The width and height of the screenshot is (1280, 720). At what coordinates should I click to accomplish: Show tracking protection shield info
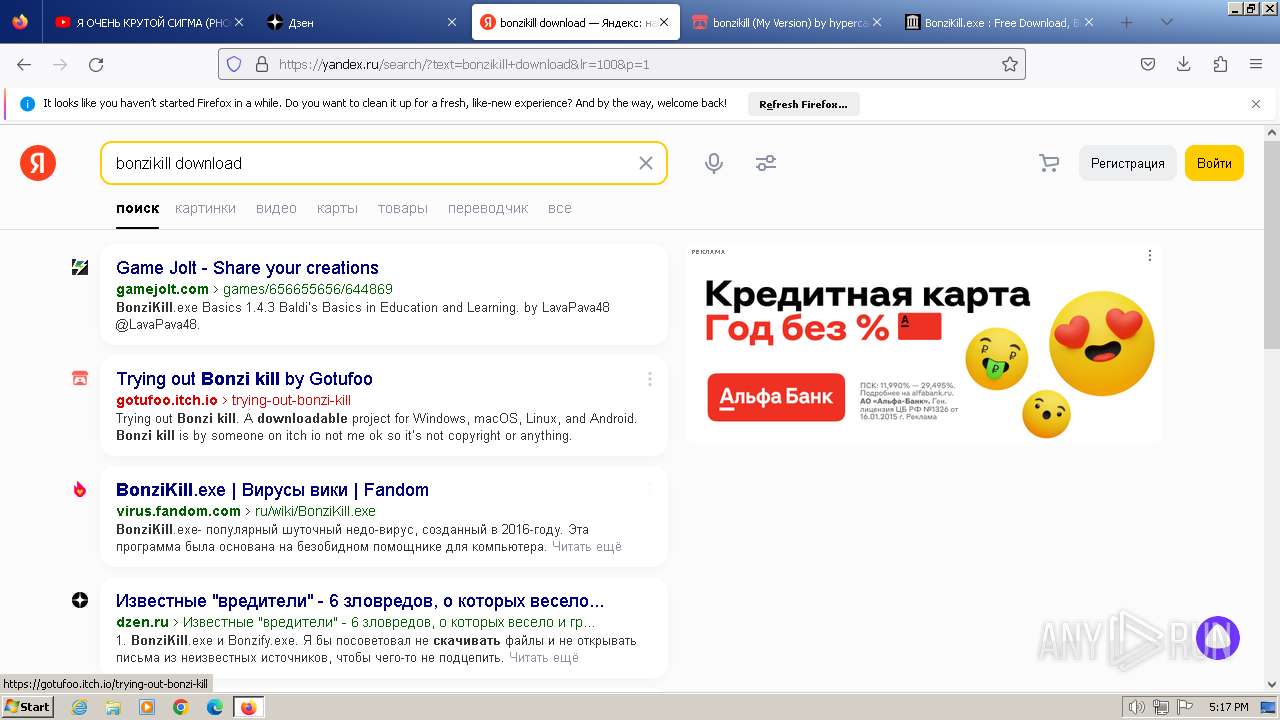click(234, 64)
